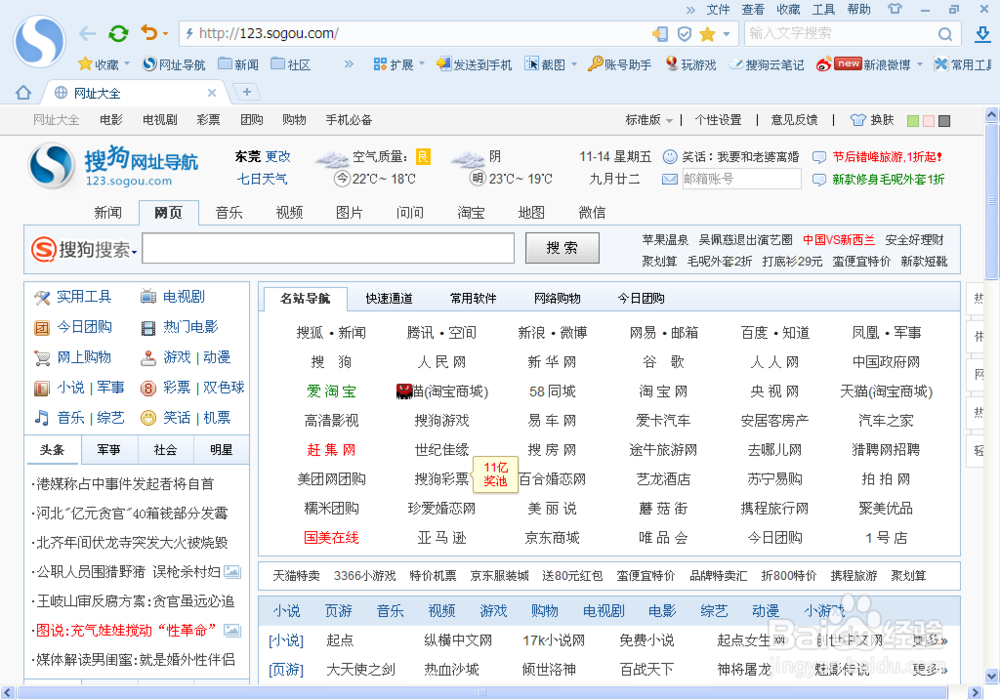
Task: Switch to the 图片 search tab
Action: click(349, 212)
